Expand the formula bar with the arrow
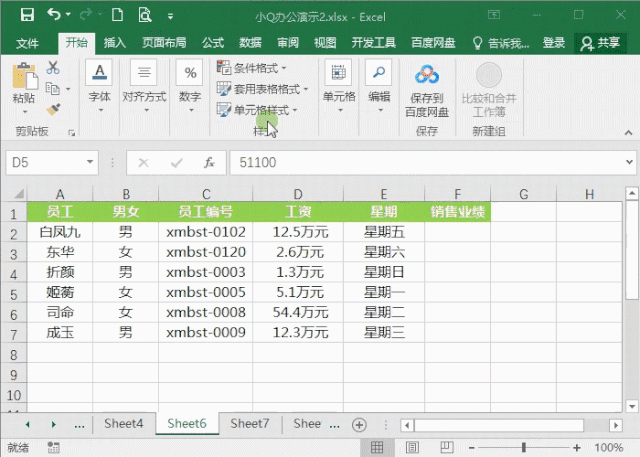The width and height of the screenshot is (640, 457). click(x=629, y=162)
